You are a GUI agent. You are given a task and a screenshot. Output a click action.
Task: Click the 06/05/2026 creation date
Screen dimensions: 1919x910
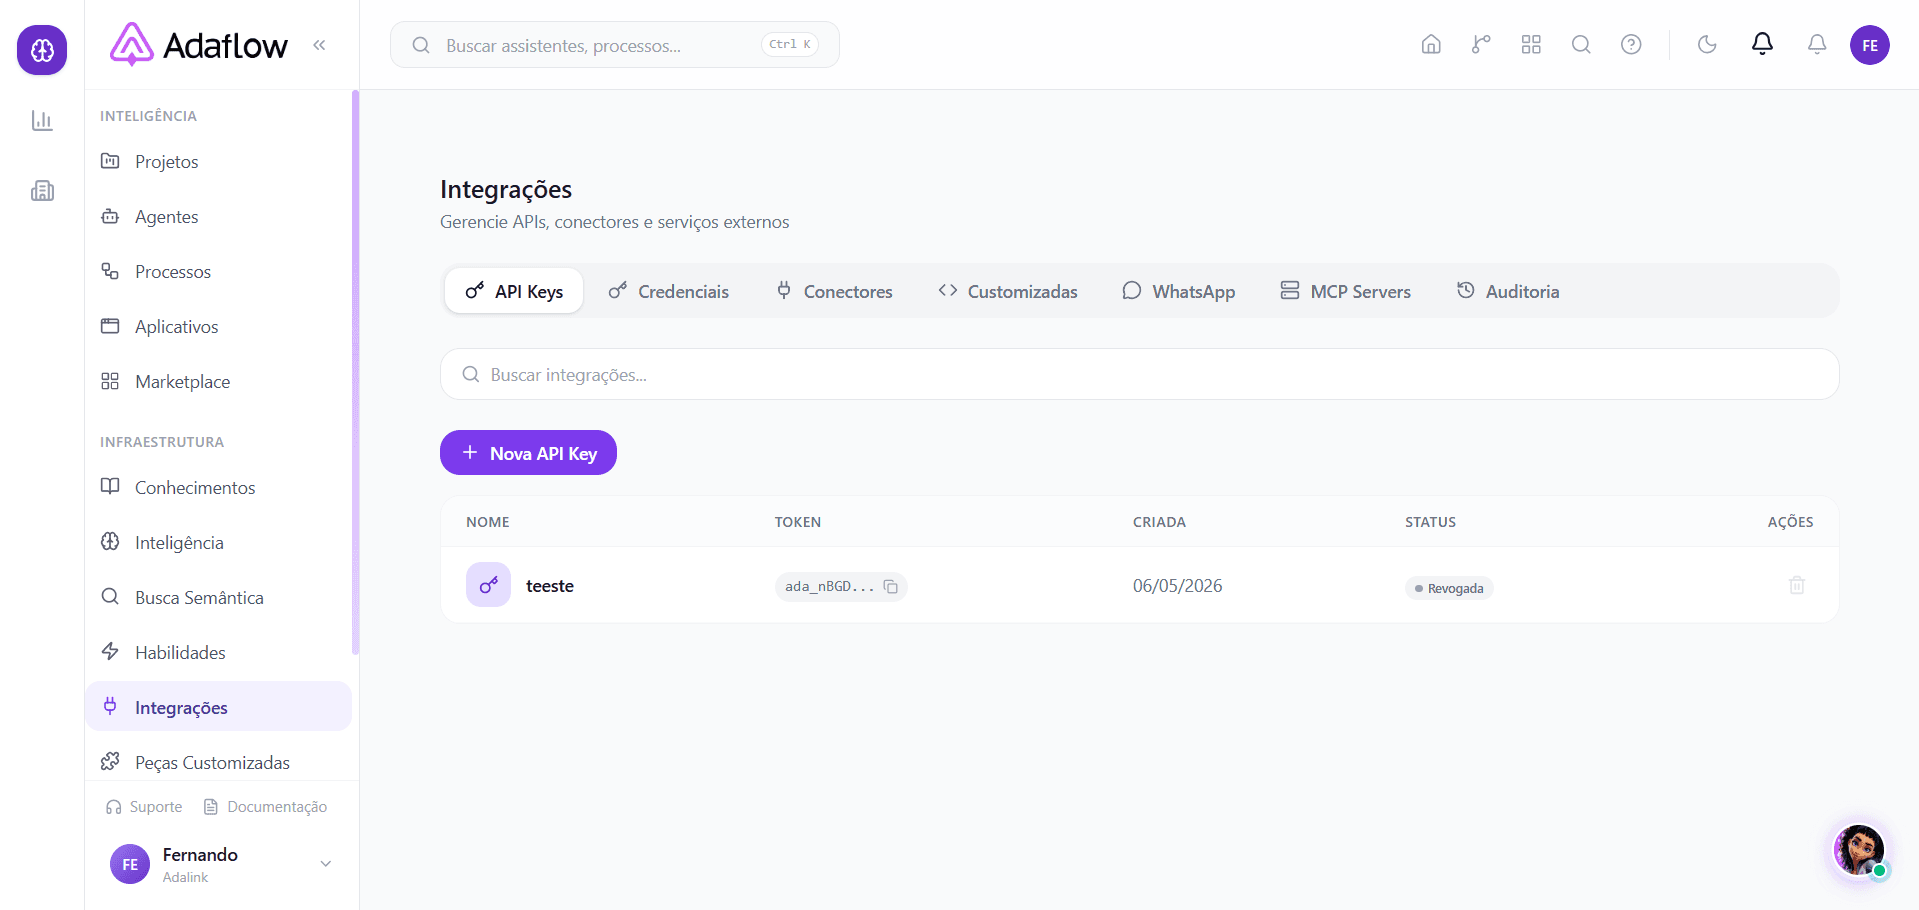coord(1177,586)
